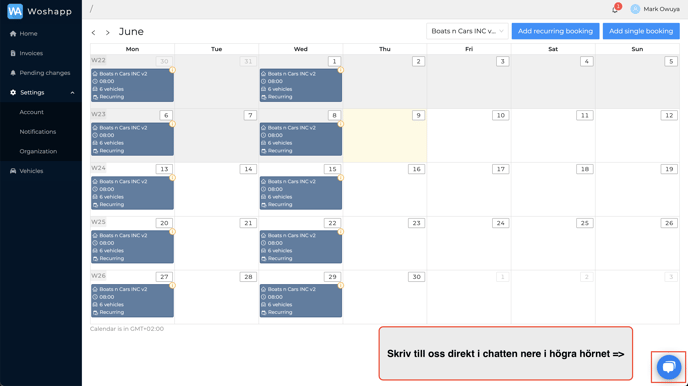The width and height of the screenshot is (688, 386).
Task: Go to previous month arrow
Action: (x=93, y=32)
